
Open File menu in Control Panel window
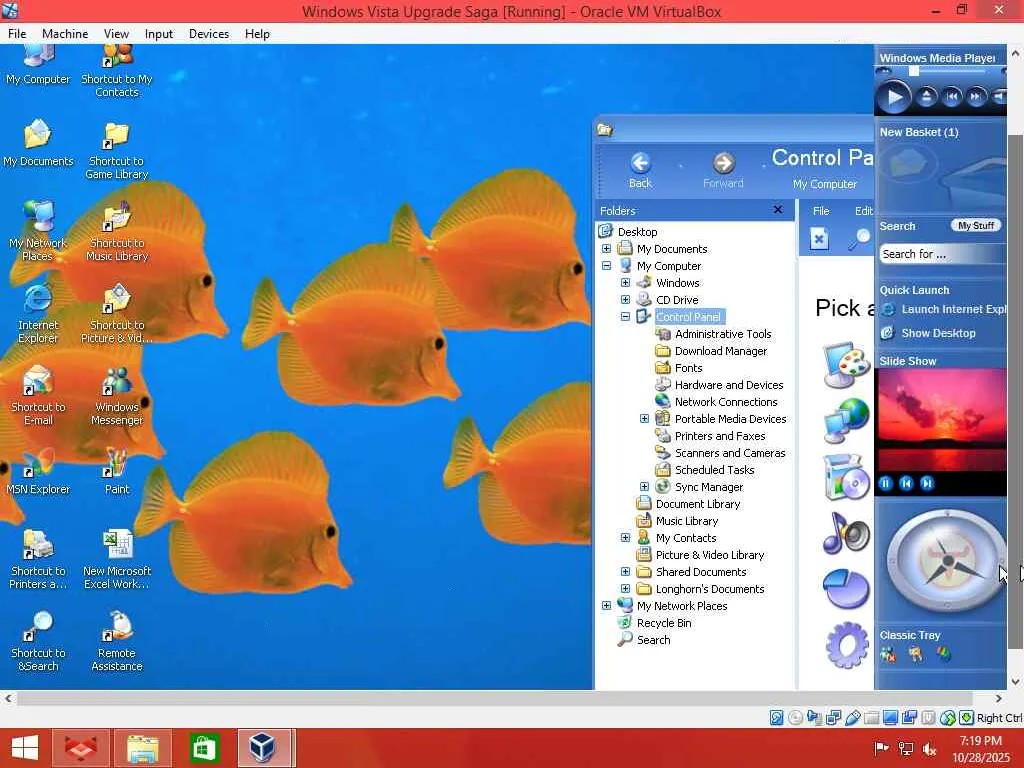pos(821,211)
